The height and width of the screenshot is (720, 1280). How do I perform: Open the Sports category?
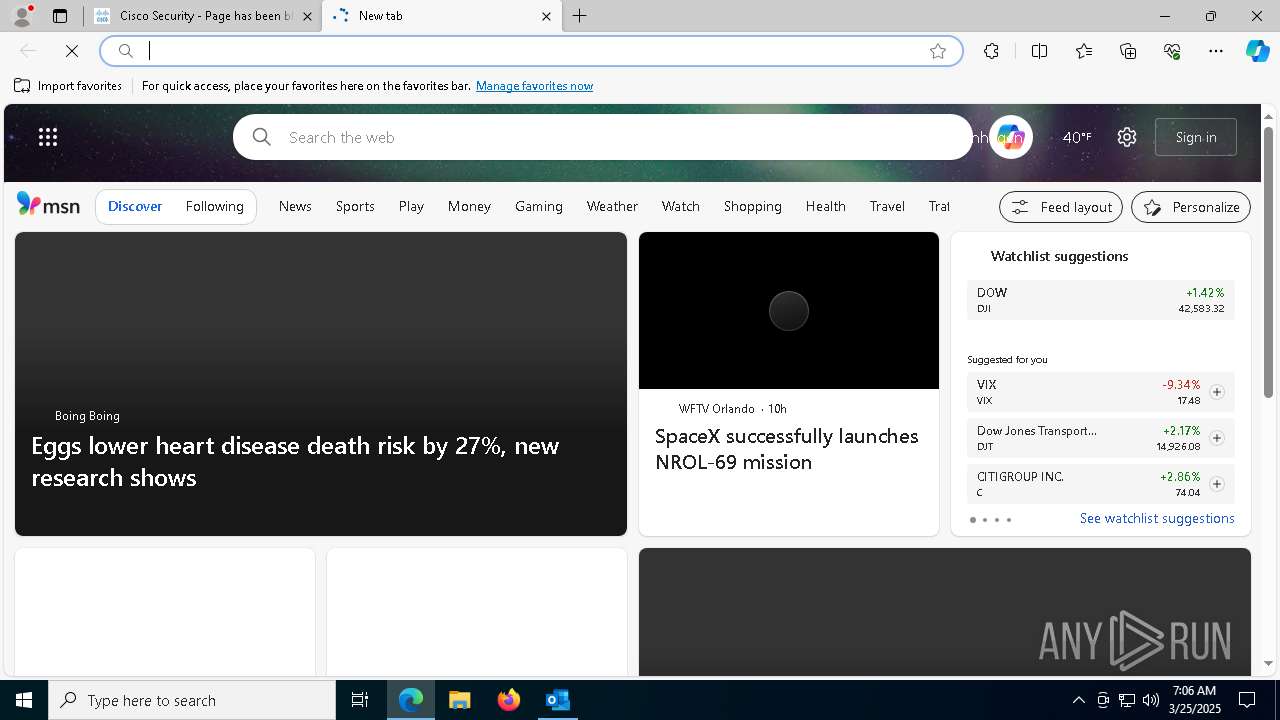pyautogui.click(x=355, y=206)
